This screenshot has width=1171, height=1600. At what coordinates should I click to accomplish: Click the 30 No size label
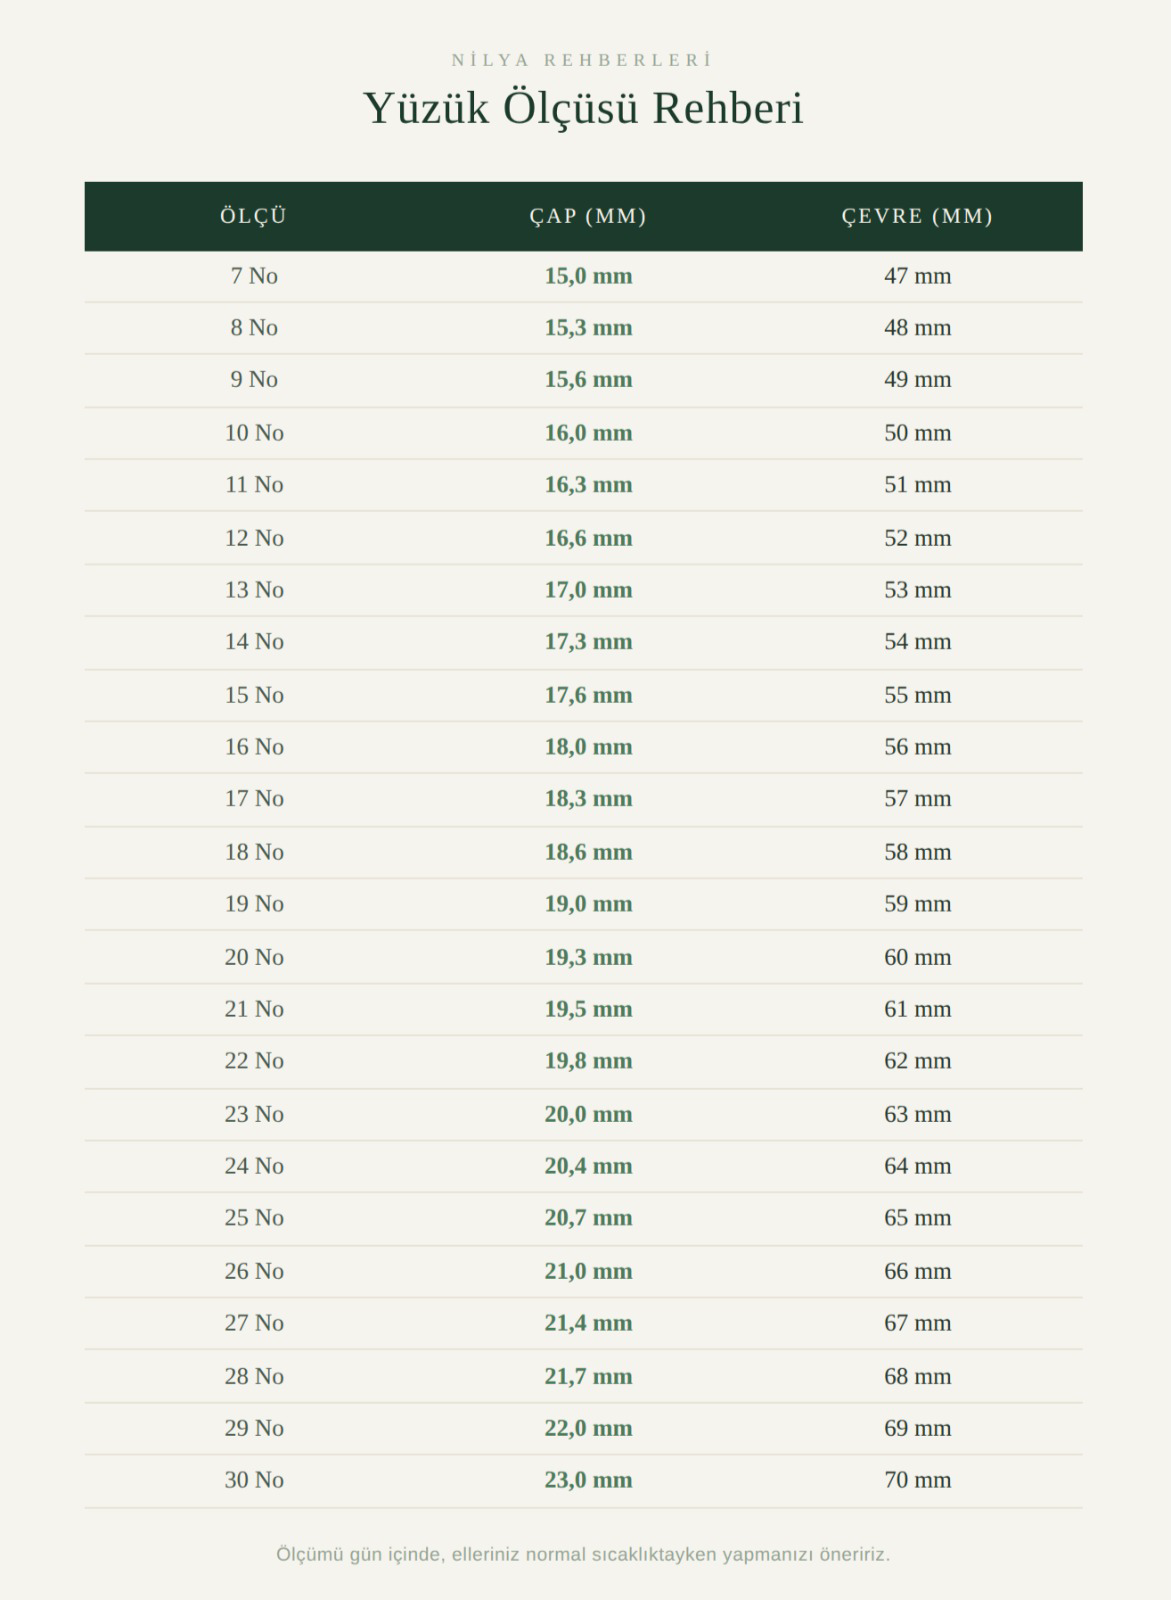point(254,1480)
